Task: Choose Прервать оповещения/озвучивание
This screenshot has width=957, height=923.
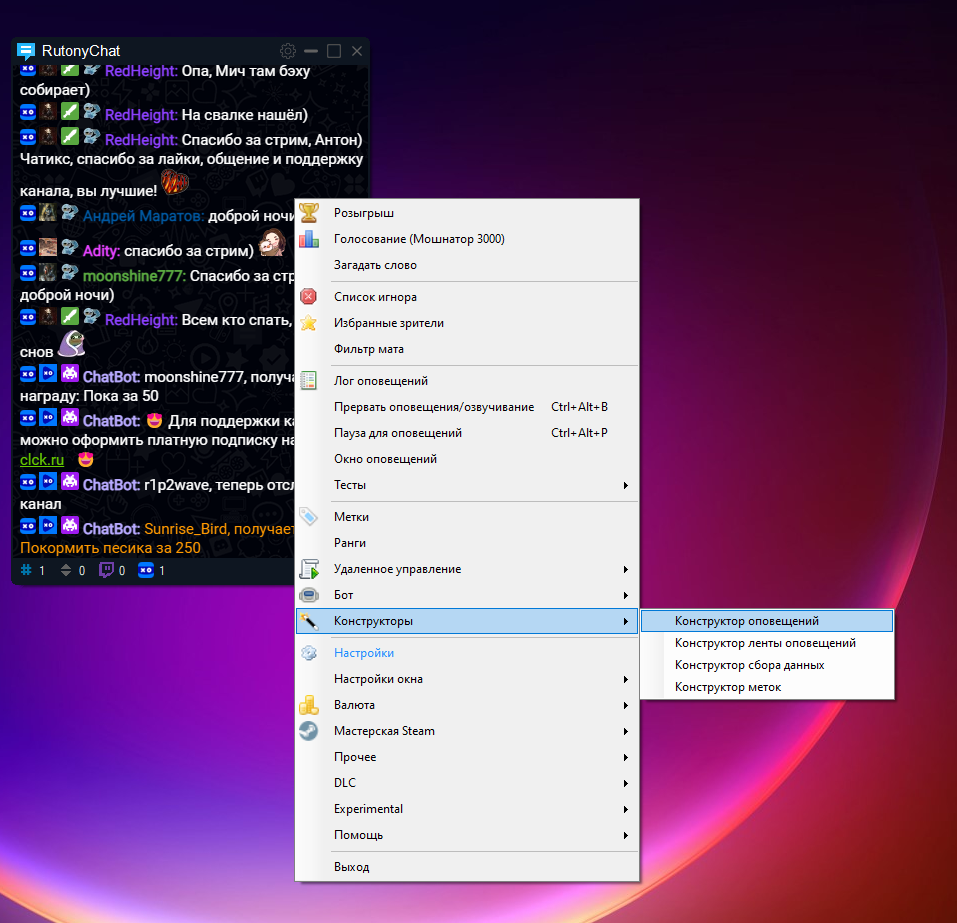Action: coord(467,407)
